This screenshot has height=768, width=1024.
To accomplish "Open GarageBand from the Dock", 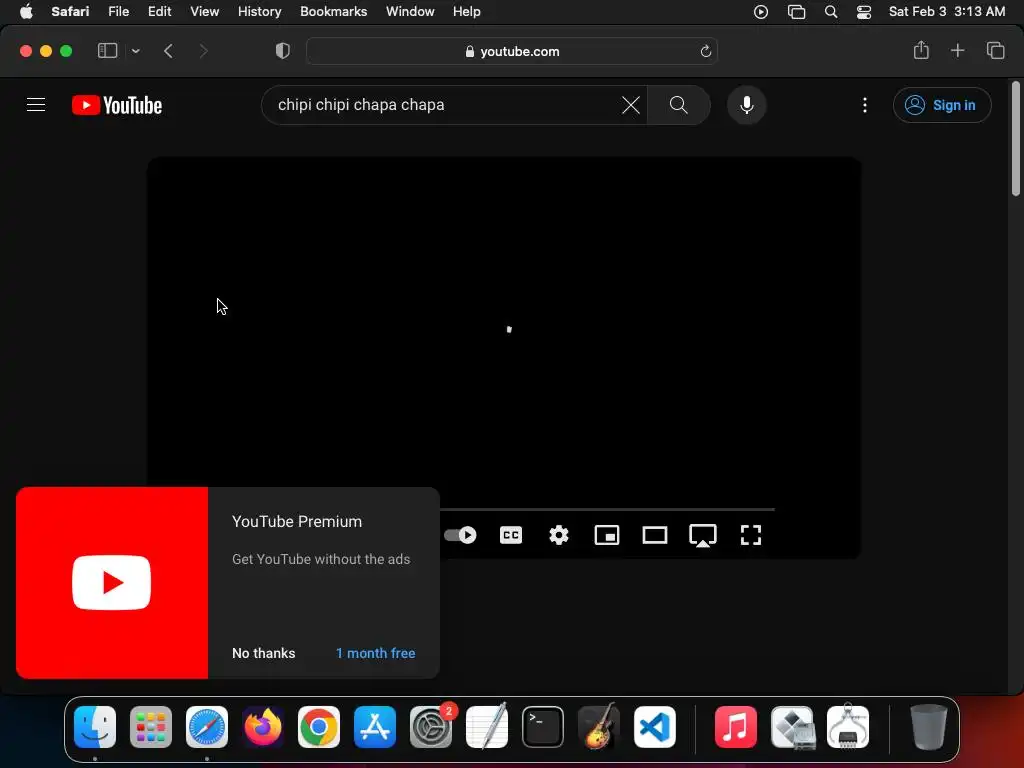I will [599, 727].
